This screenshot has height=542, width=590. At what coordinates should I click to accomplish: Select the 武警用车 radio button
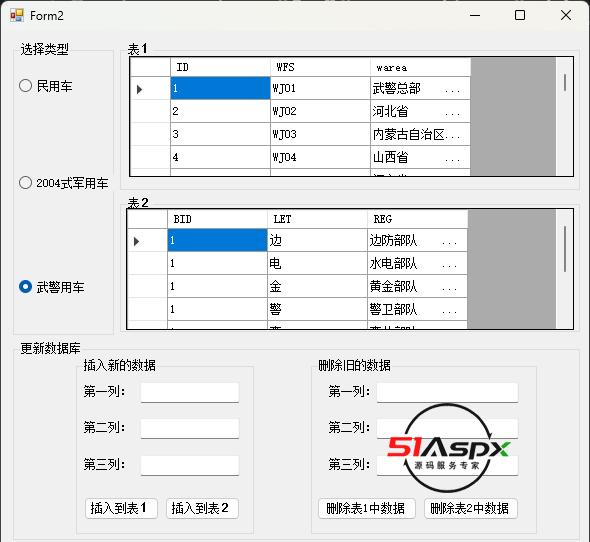(52, 287)
